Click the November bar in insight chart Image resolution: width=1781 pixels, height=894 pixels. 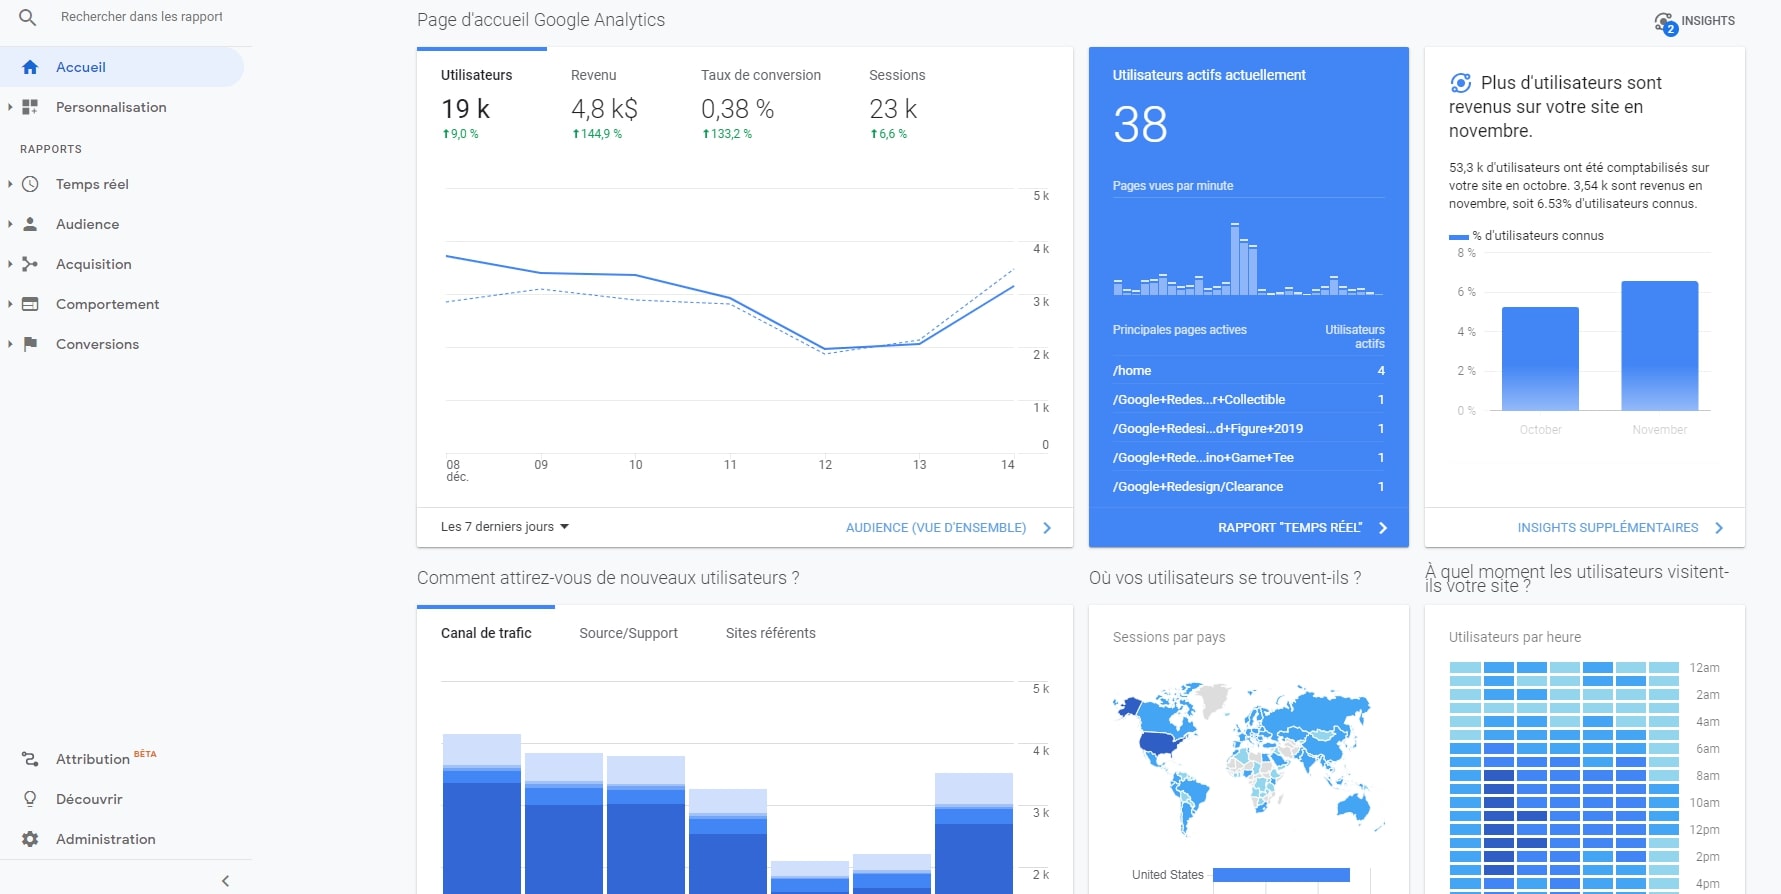1660,346
